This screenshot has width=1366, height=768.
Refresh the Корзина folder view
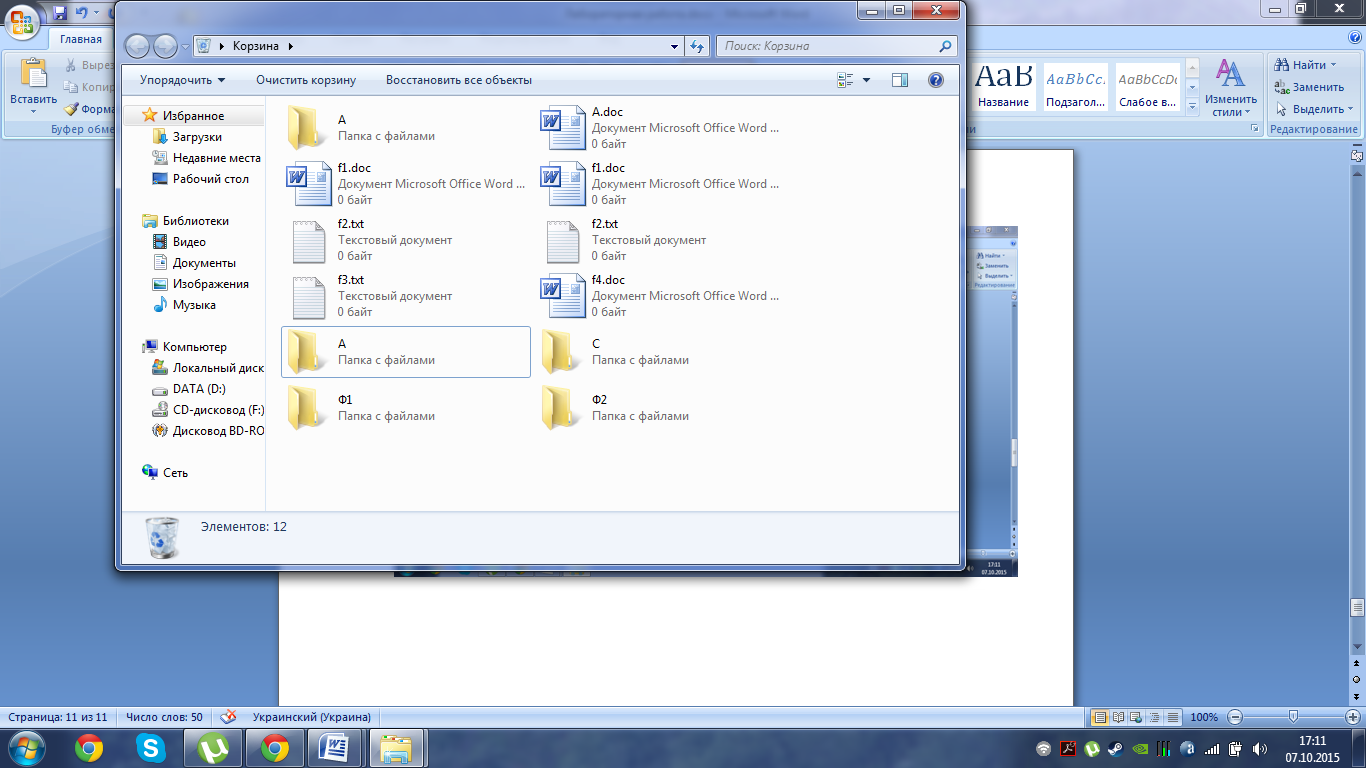pos(698,46)
